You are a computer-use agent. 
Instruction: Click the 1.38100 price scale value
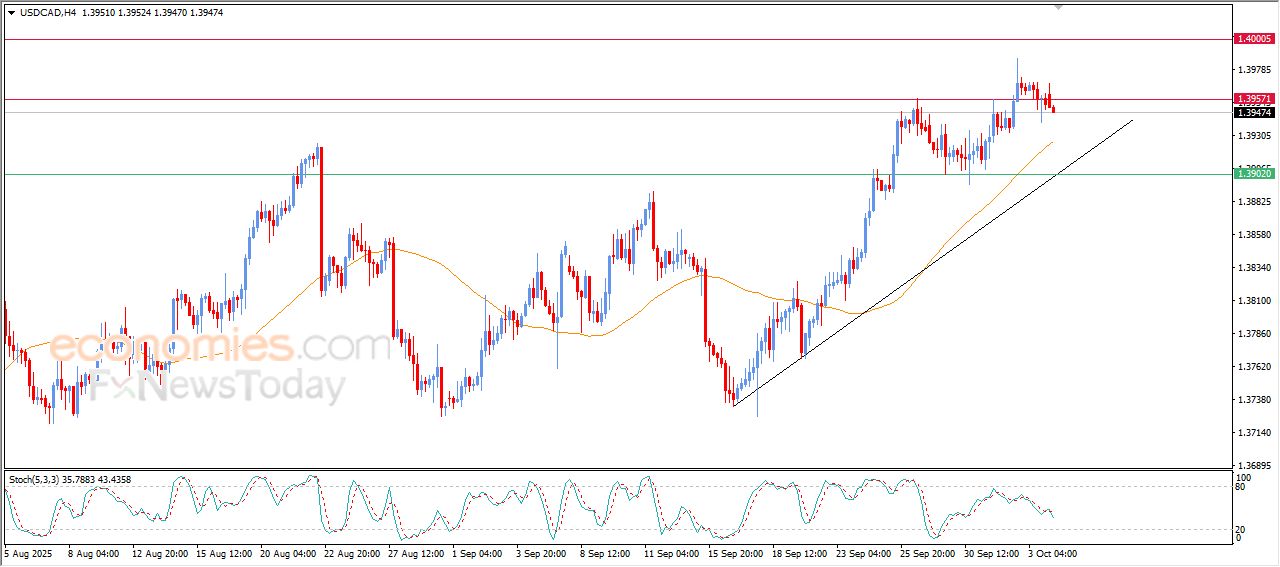pos(1253,301)
